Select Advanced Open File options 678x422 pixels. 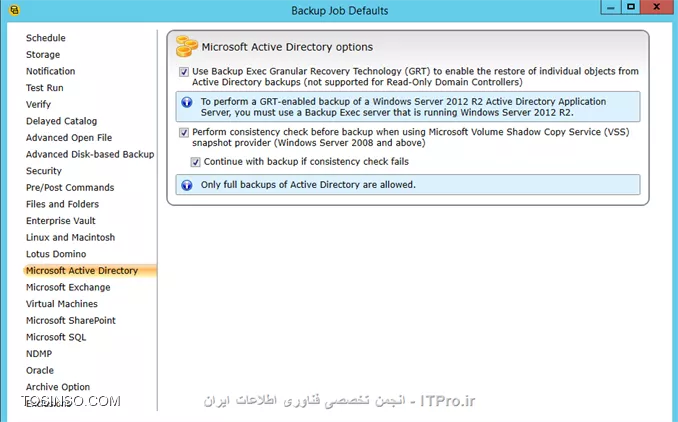tap(69, 137)
